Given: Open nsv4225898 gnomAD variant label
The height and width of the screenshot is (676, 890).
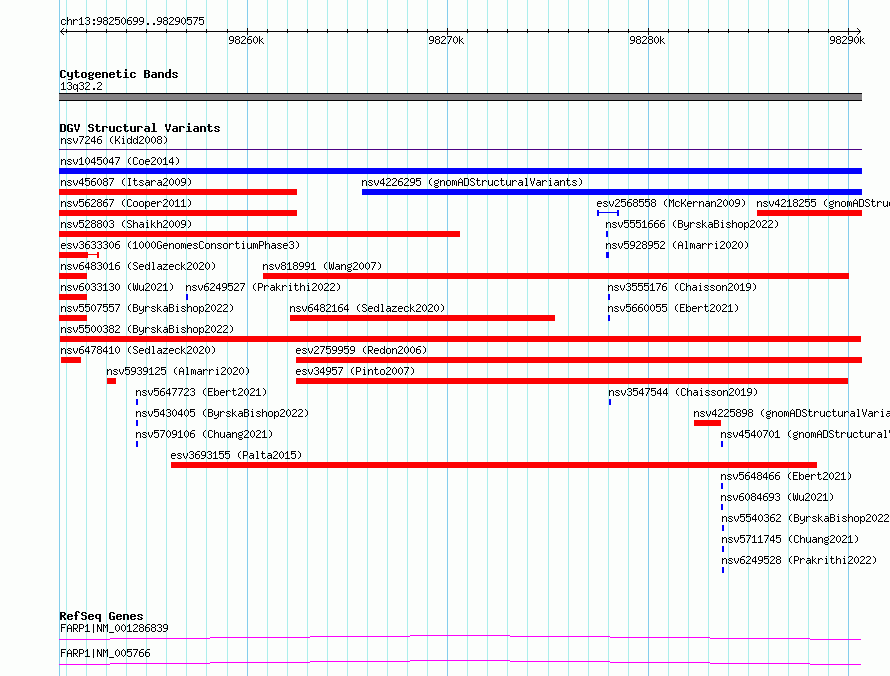Looking at the screenshot, I should (x=791, y=413).
